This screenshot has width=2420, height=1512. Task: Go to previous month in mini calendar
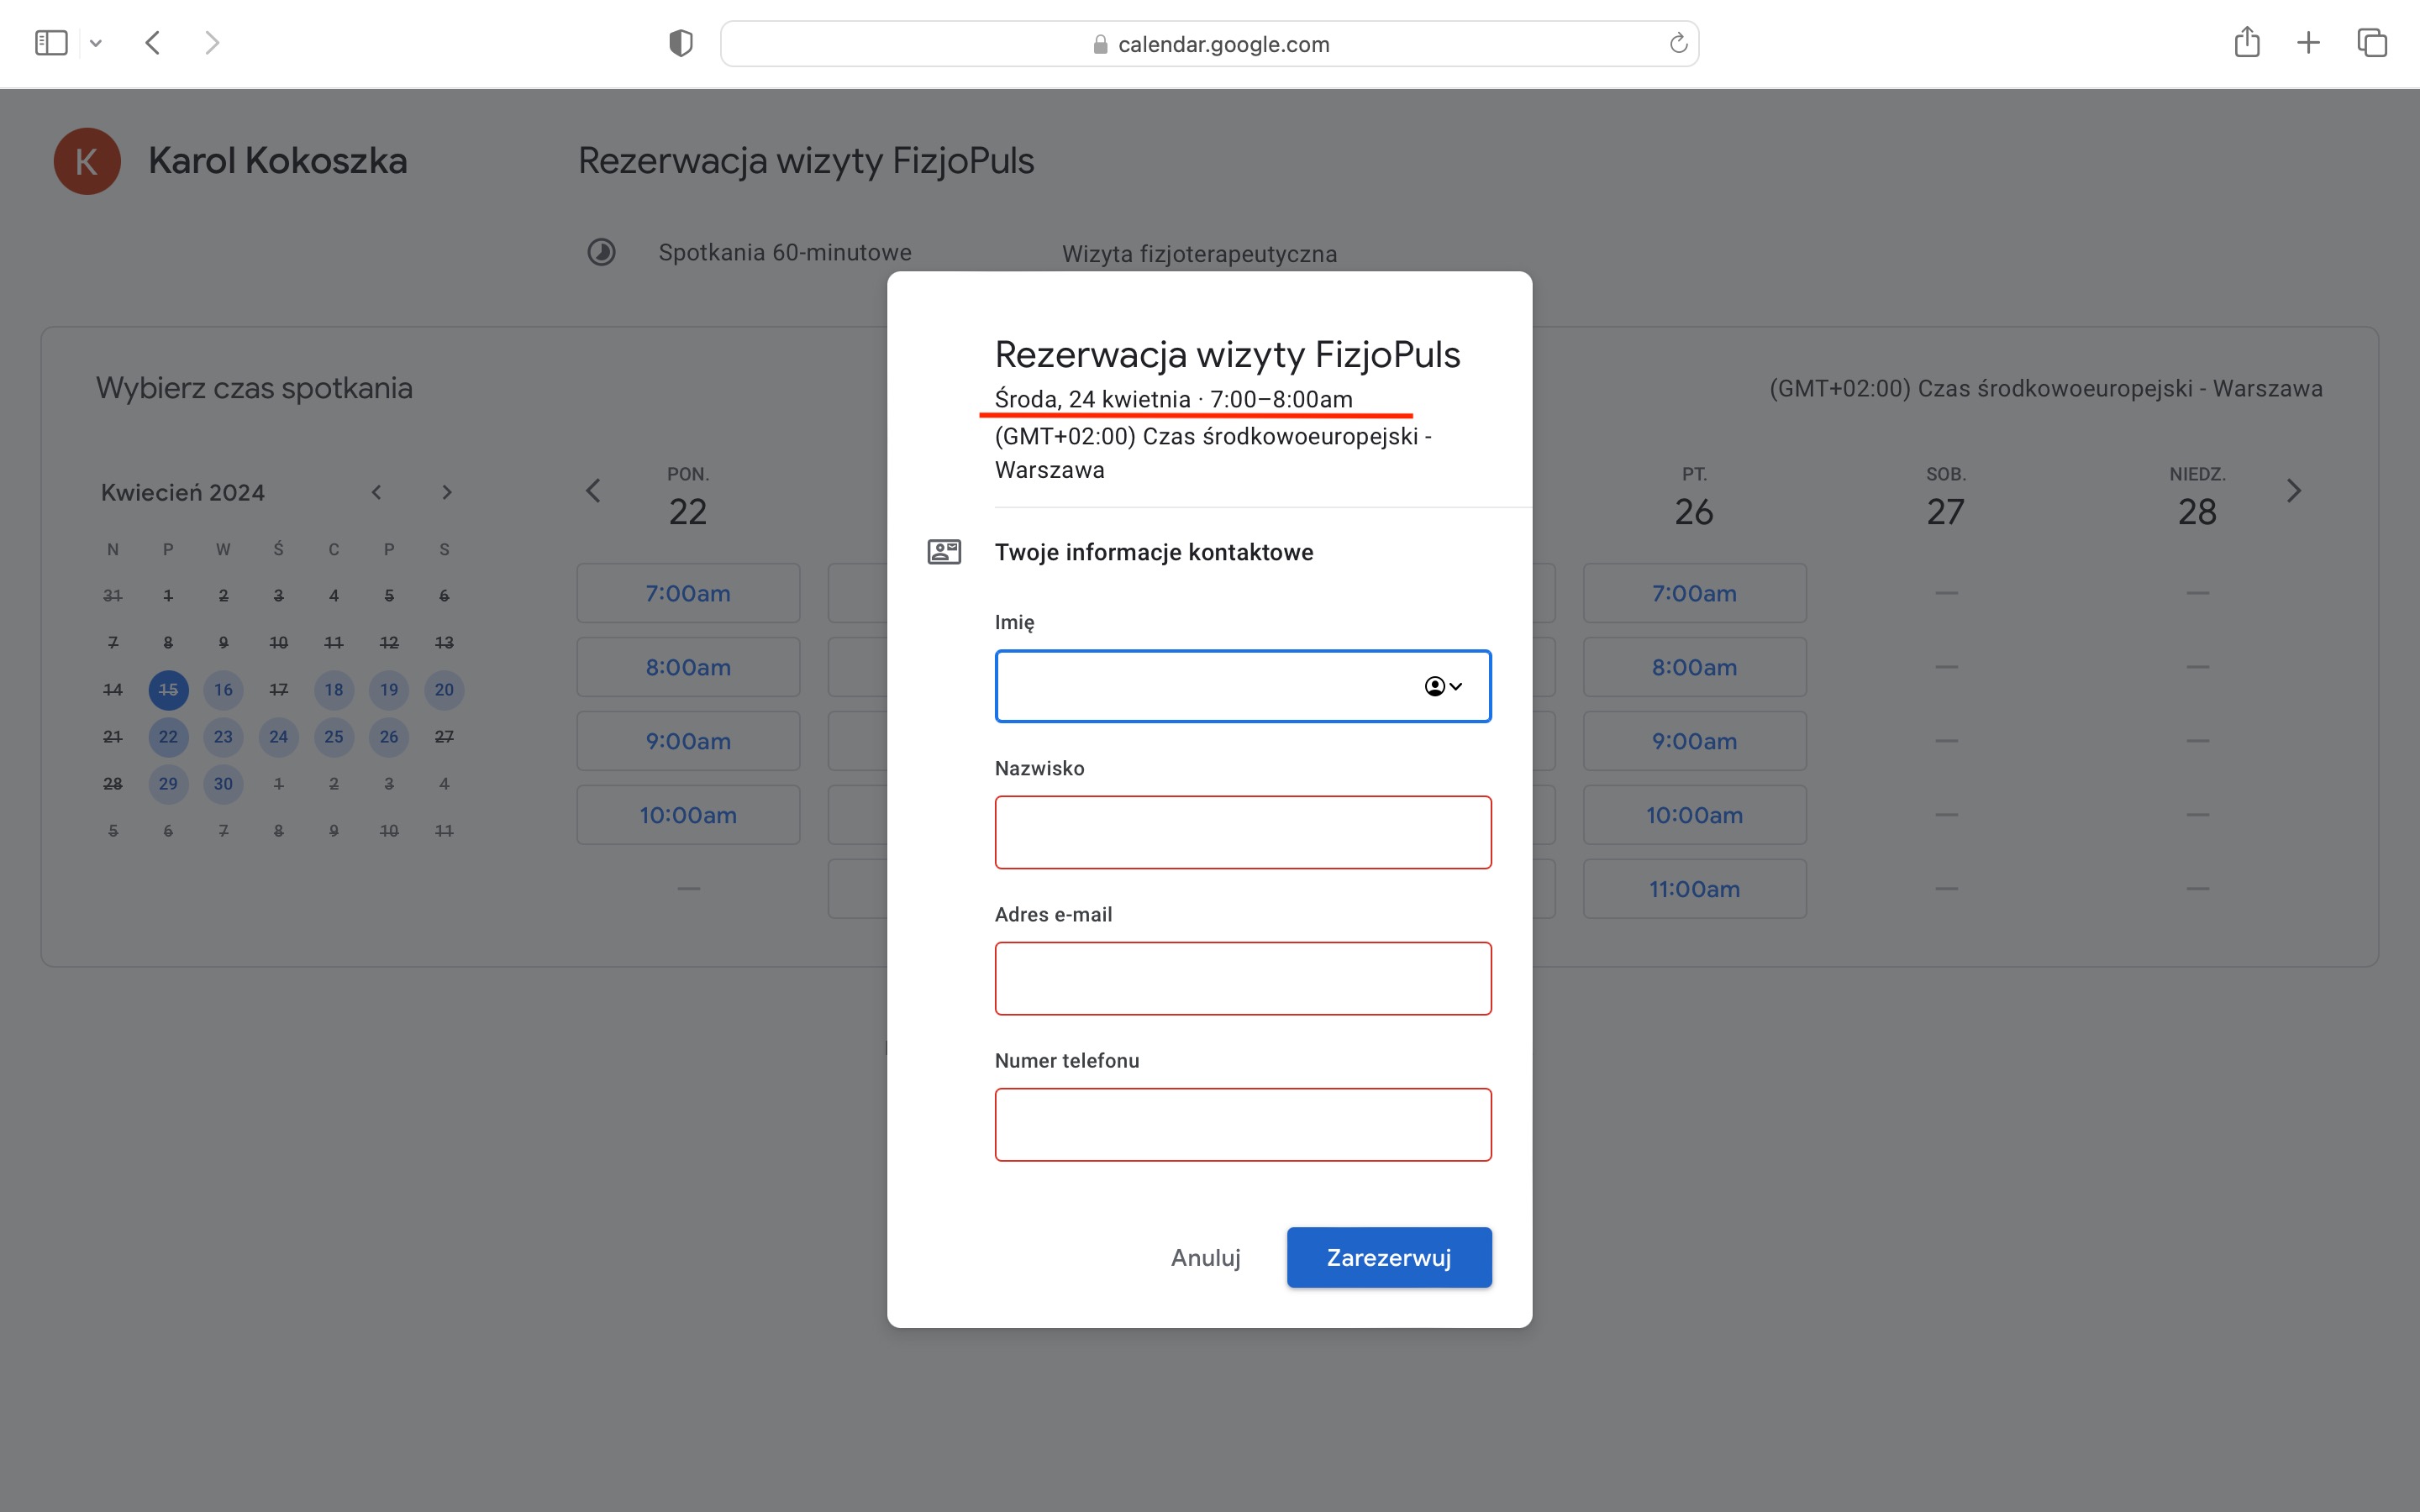coord(376,492)
